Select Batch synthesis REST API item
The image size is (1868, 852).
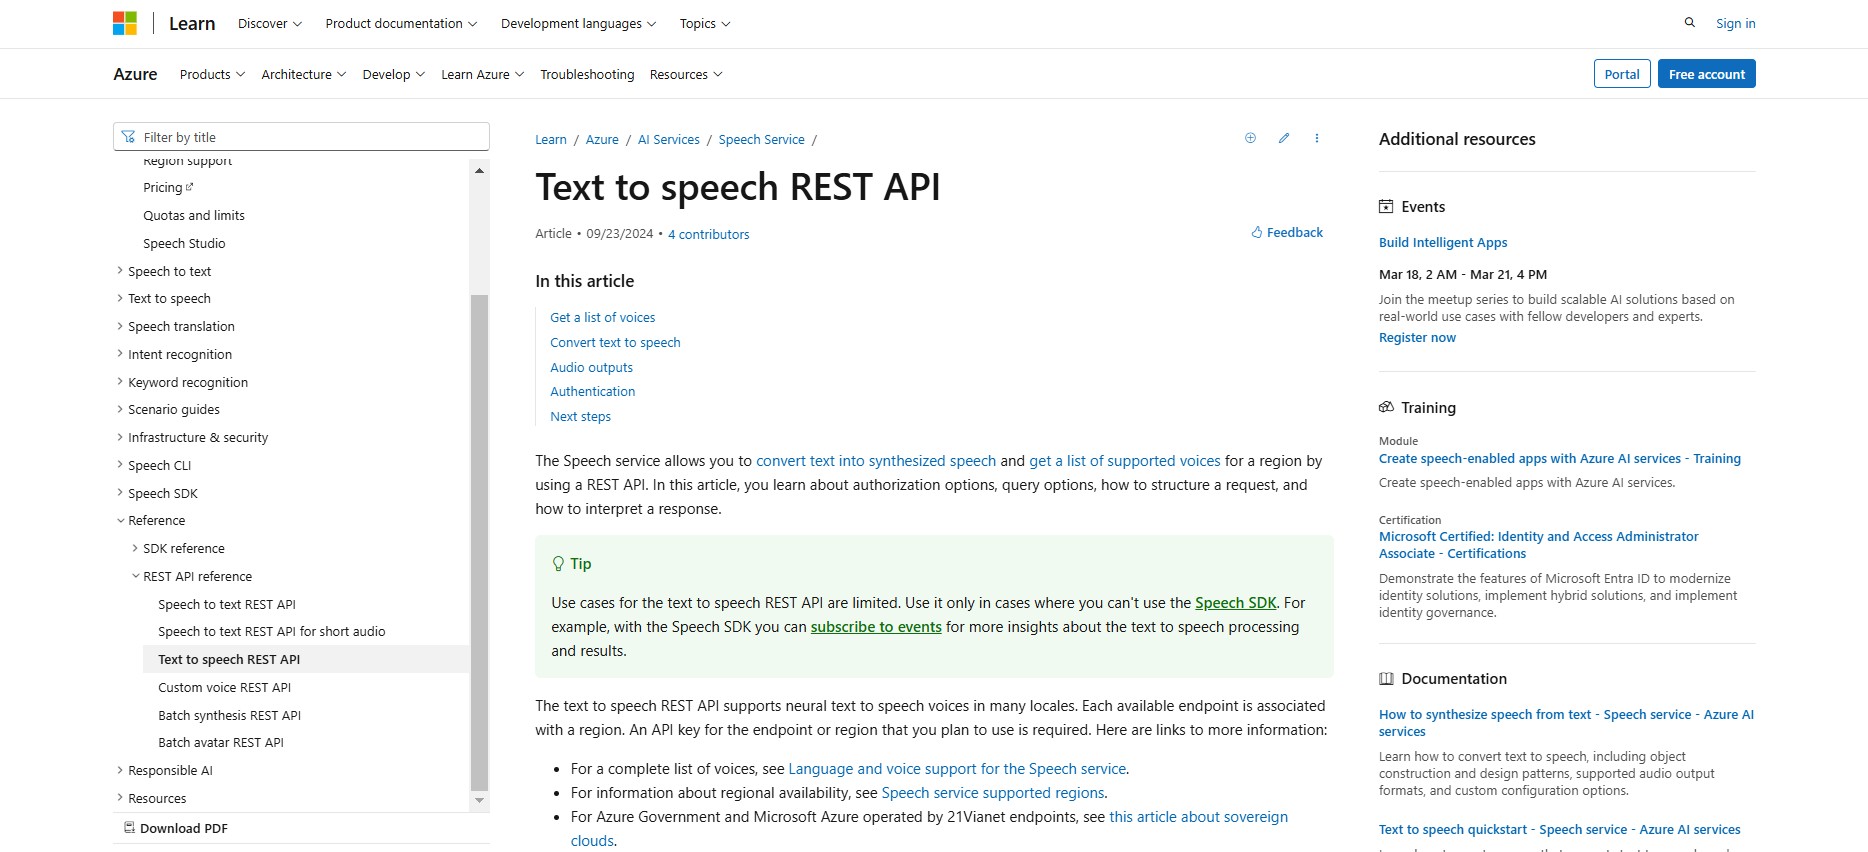pos(229,715)
